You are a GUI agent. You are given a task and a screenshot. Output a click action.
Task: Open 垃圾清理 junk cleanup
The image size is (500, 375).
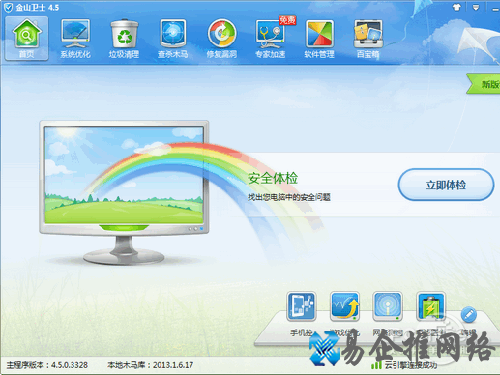point(124,38)
